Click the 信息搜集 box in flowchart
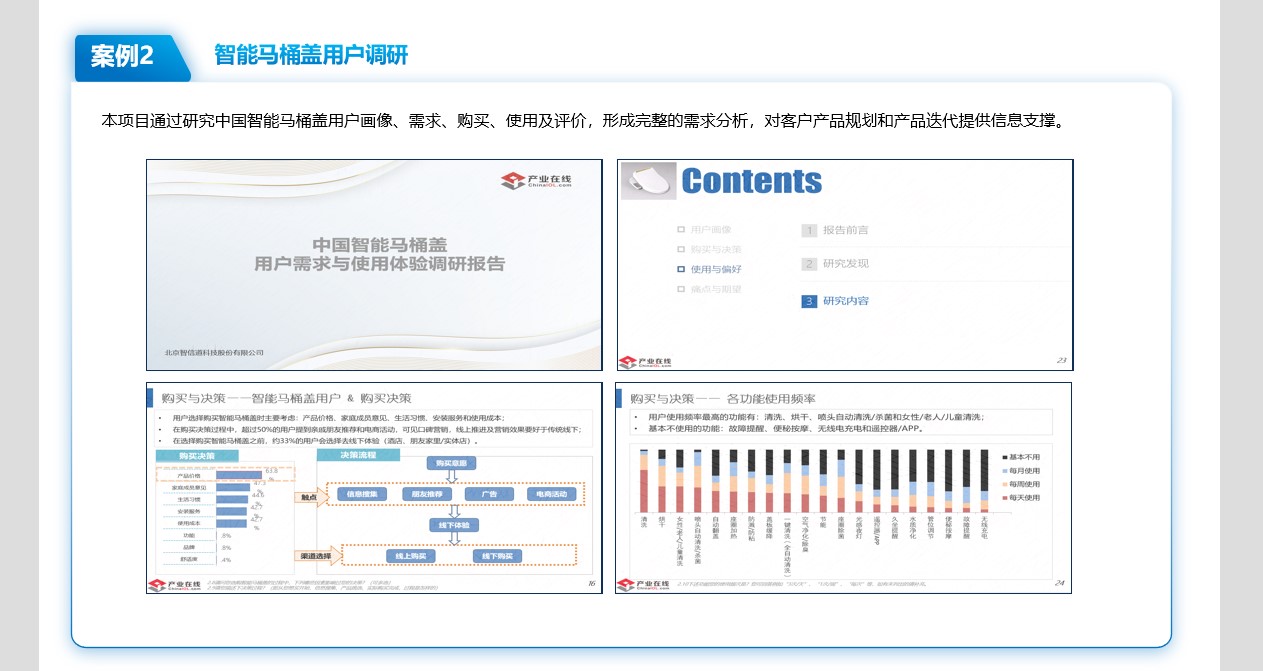The height and width of the screenshot is (671, 1263). (x=359, y=494)
